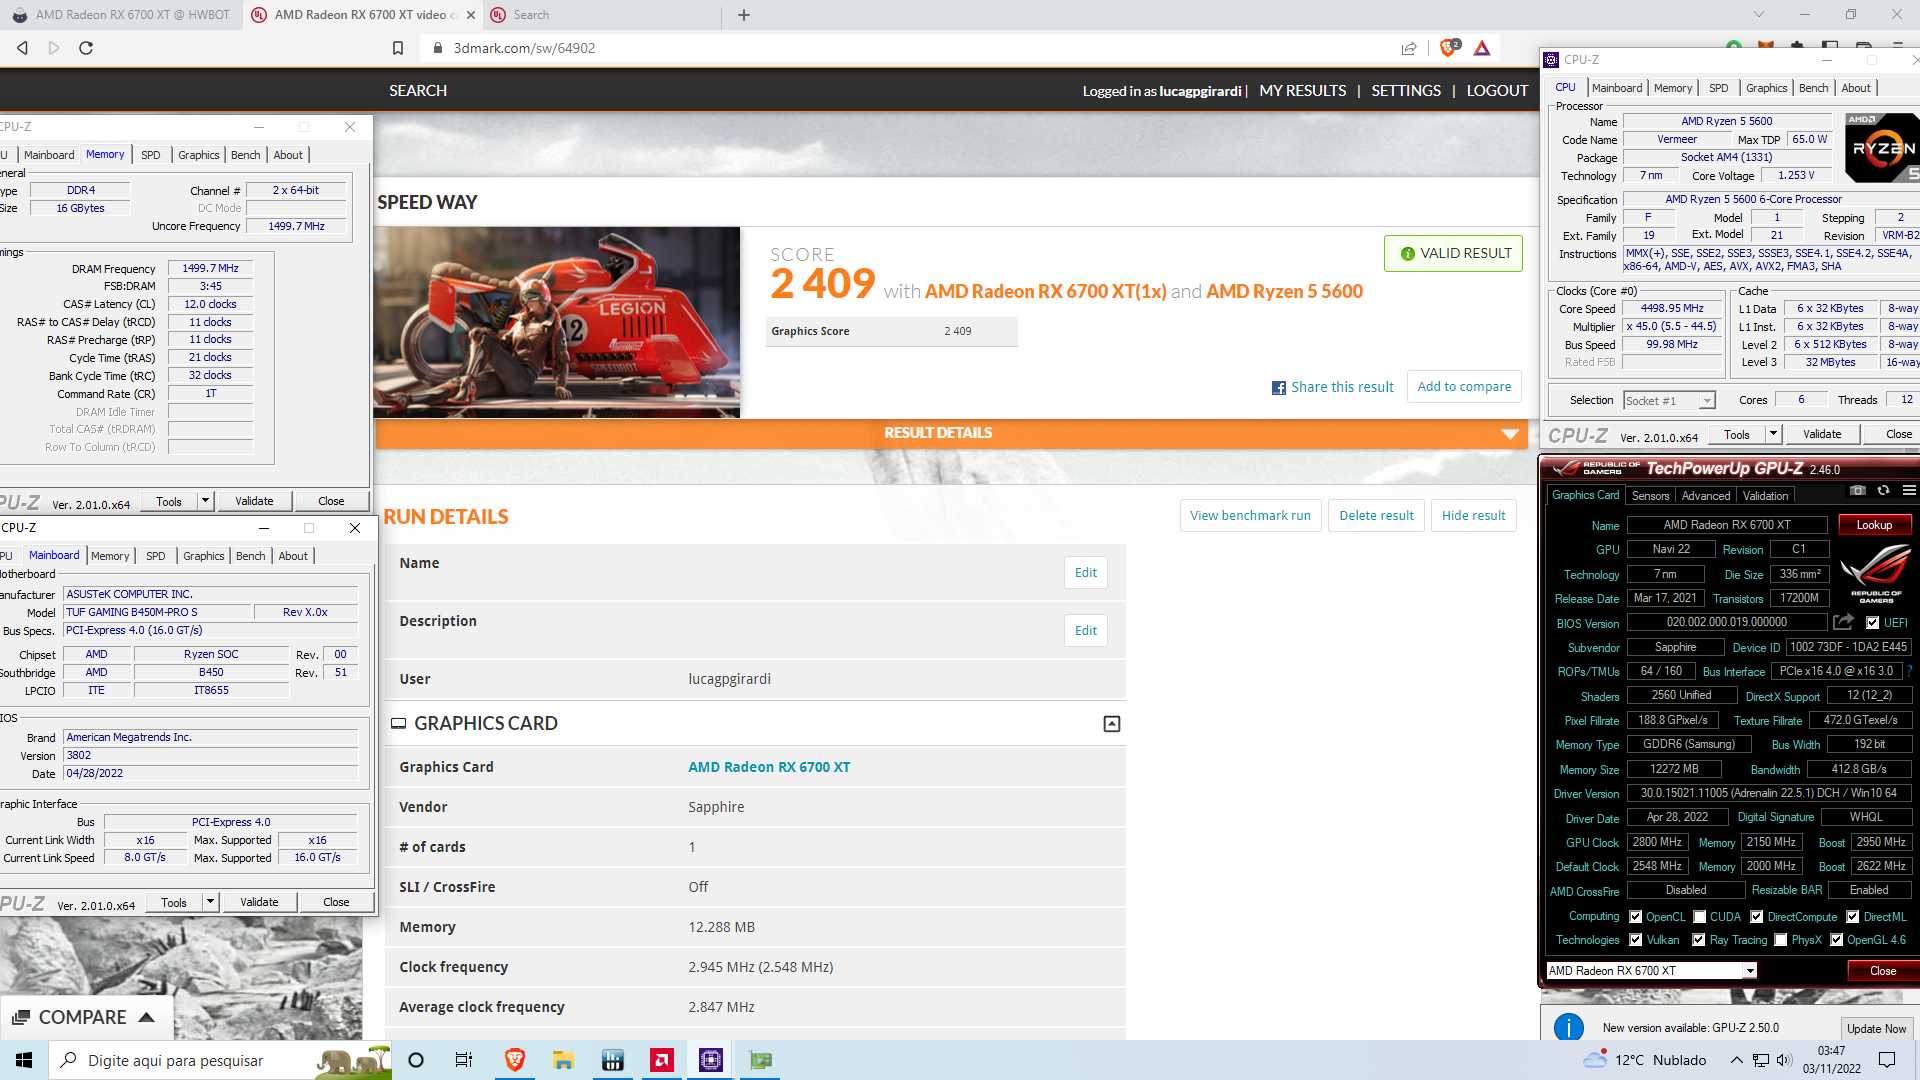This screenshot has height=1080, width=1920.
Task: Switch to Validation tab in GPU-Z
Action: pos(1765,496)
